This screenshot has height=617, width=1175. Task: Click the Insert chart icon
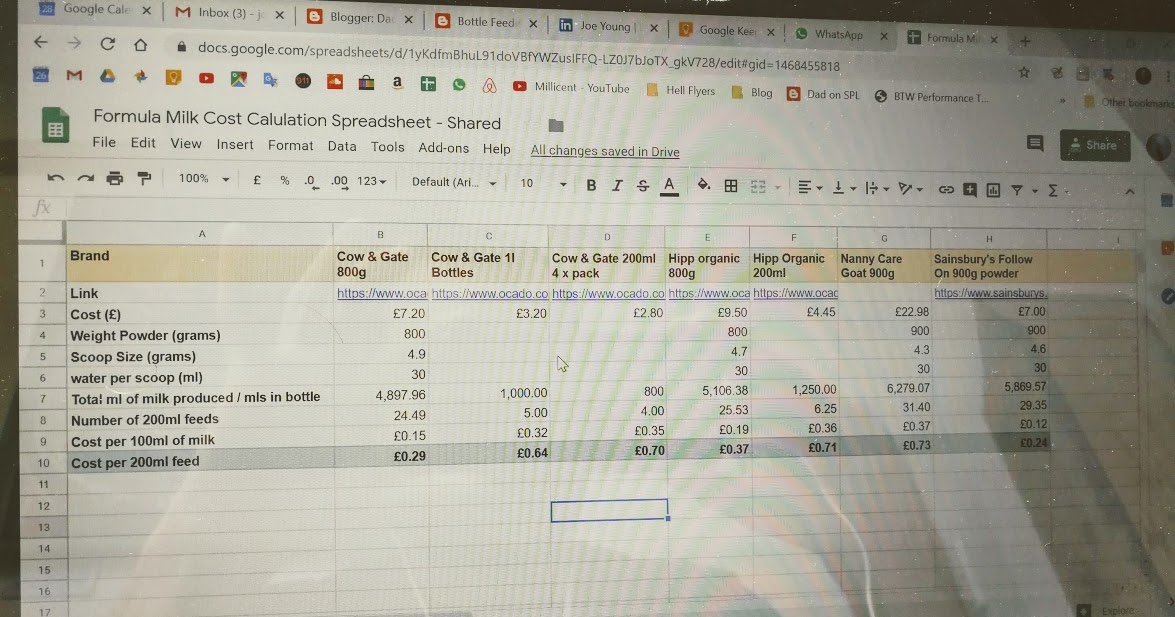click(x=991, y=188)
